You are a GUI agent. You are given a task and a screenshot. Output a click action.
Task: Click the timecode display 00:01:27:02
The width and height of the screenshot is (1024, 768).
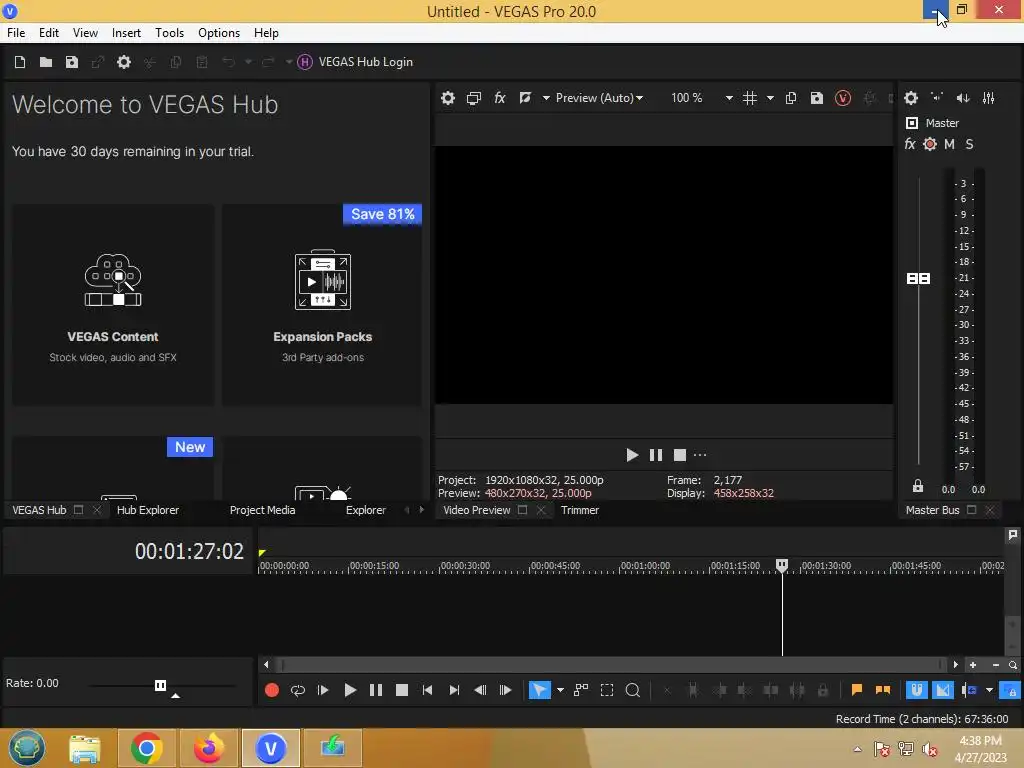click(x=189, y=551)
